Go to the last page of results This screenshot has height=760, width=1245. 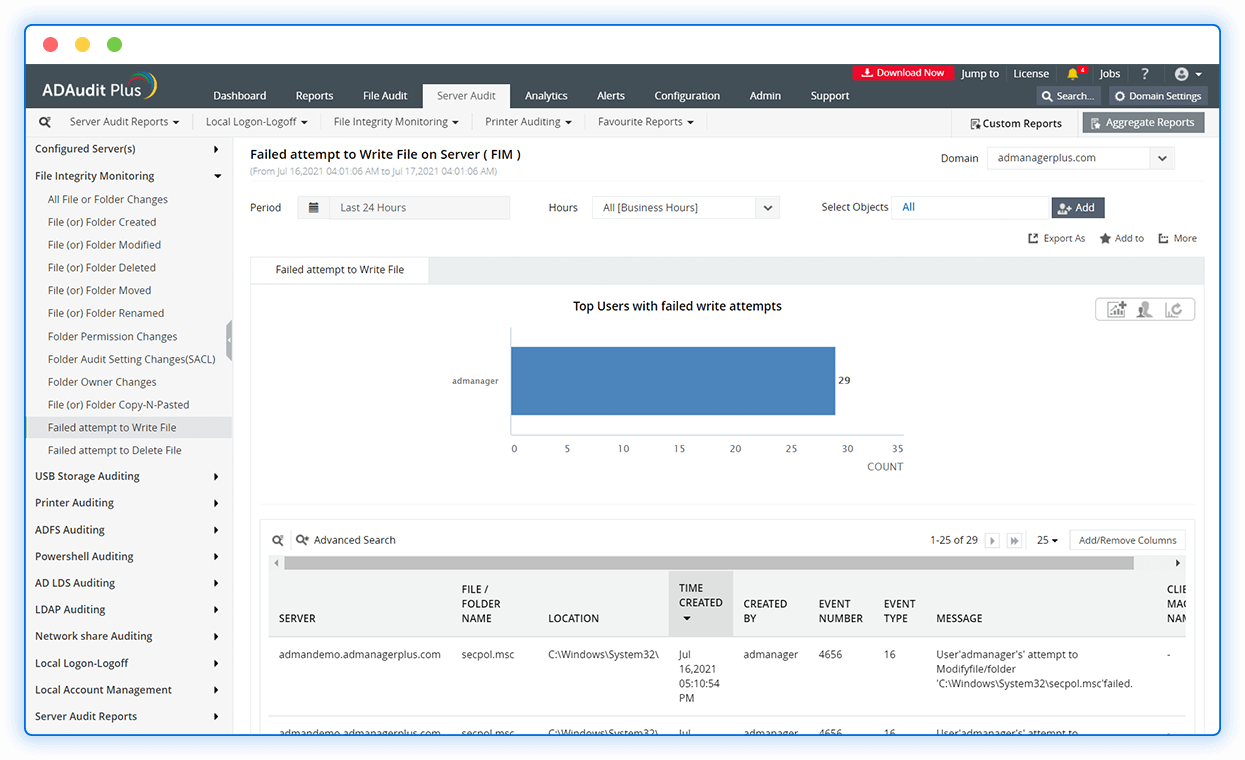click(1014, 541)
